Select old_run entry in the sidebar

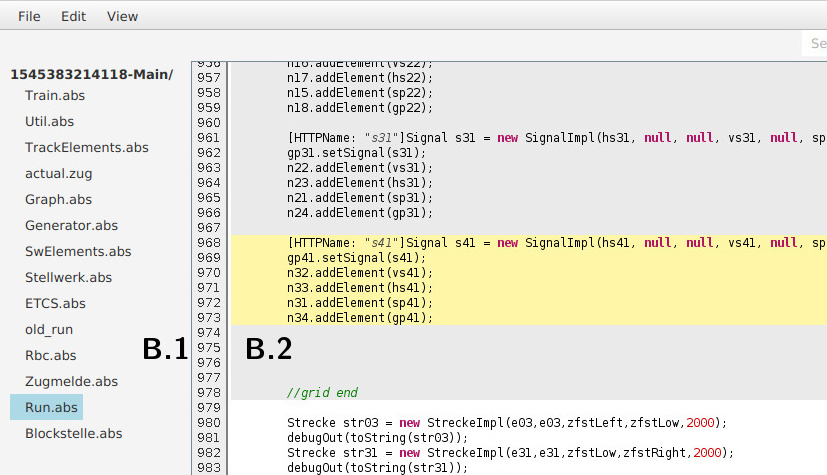tap(49, 329)
